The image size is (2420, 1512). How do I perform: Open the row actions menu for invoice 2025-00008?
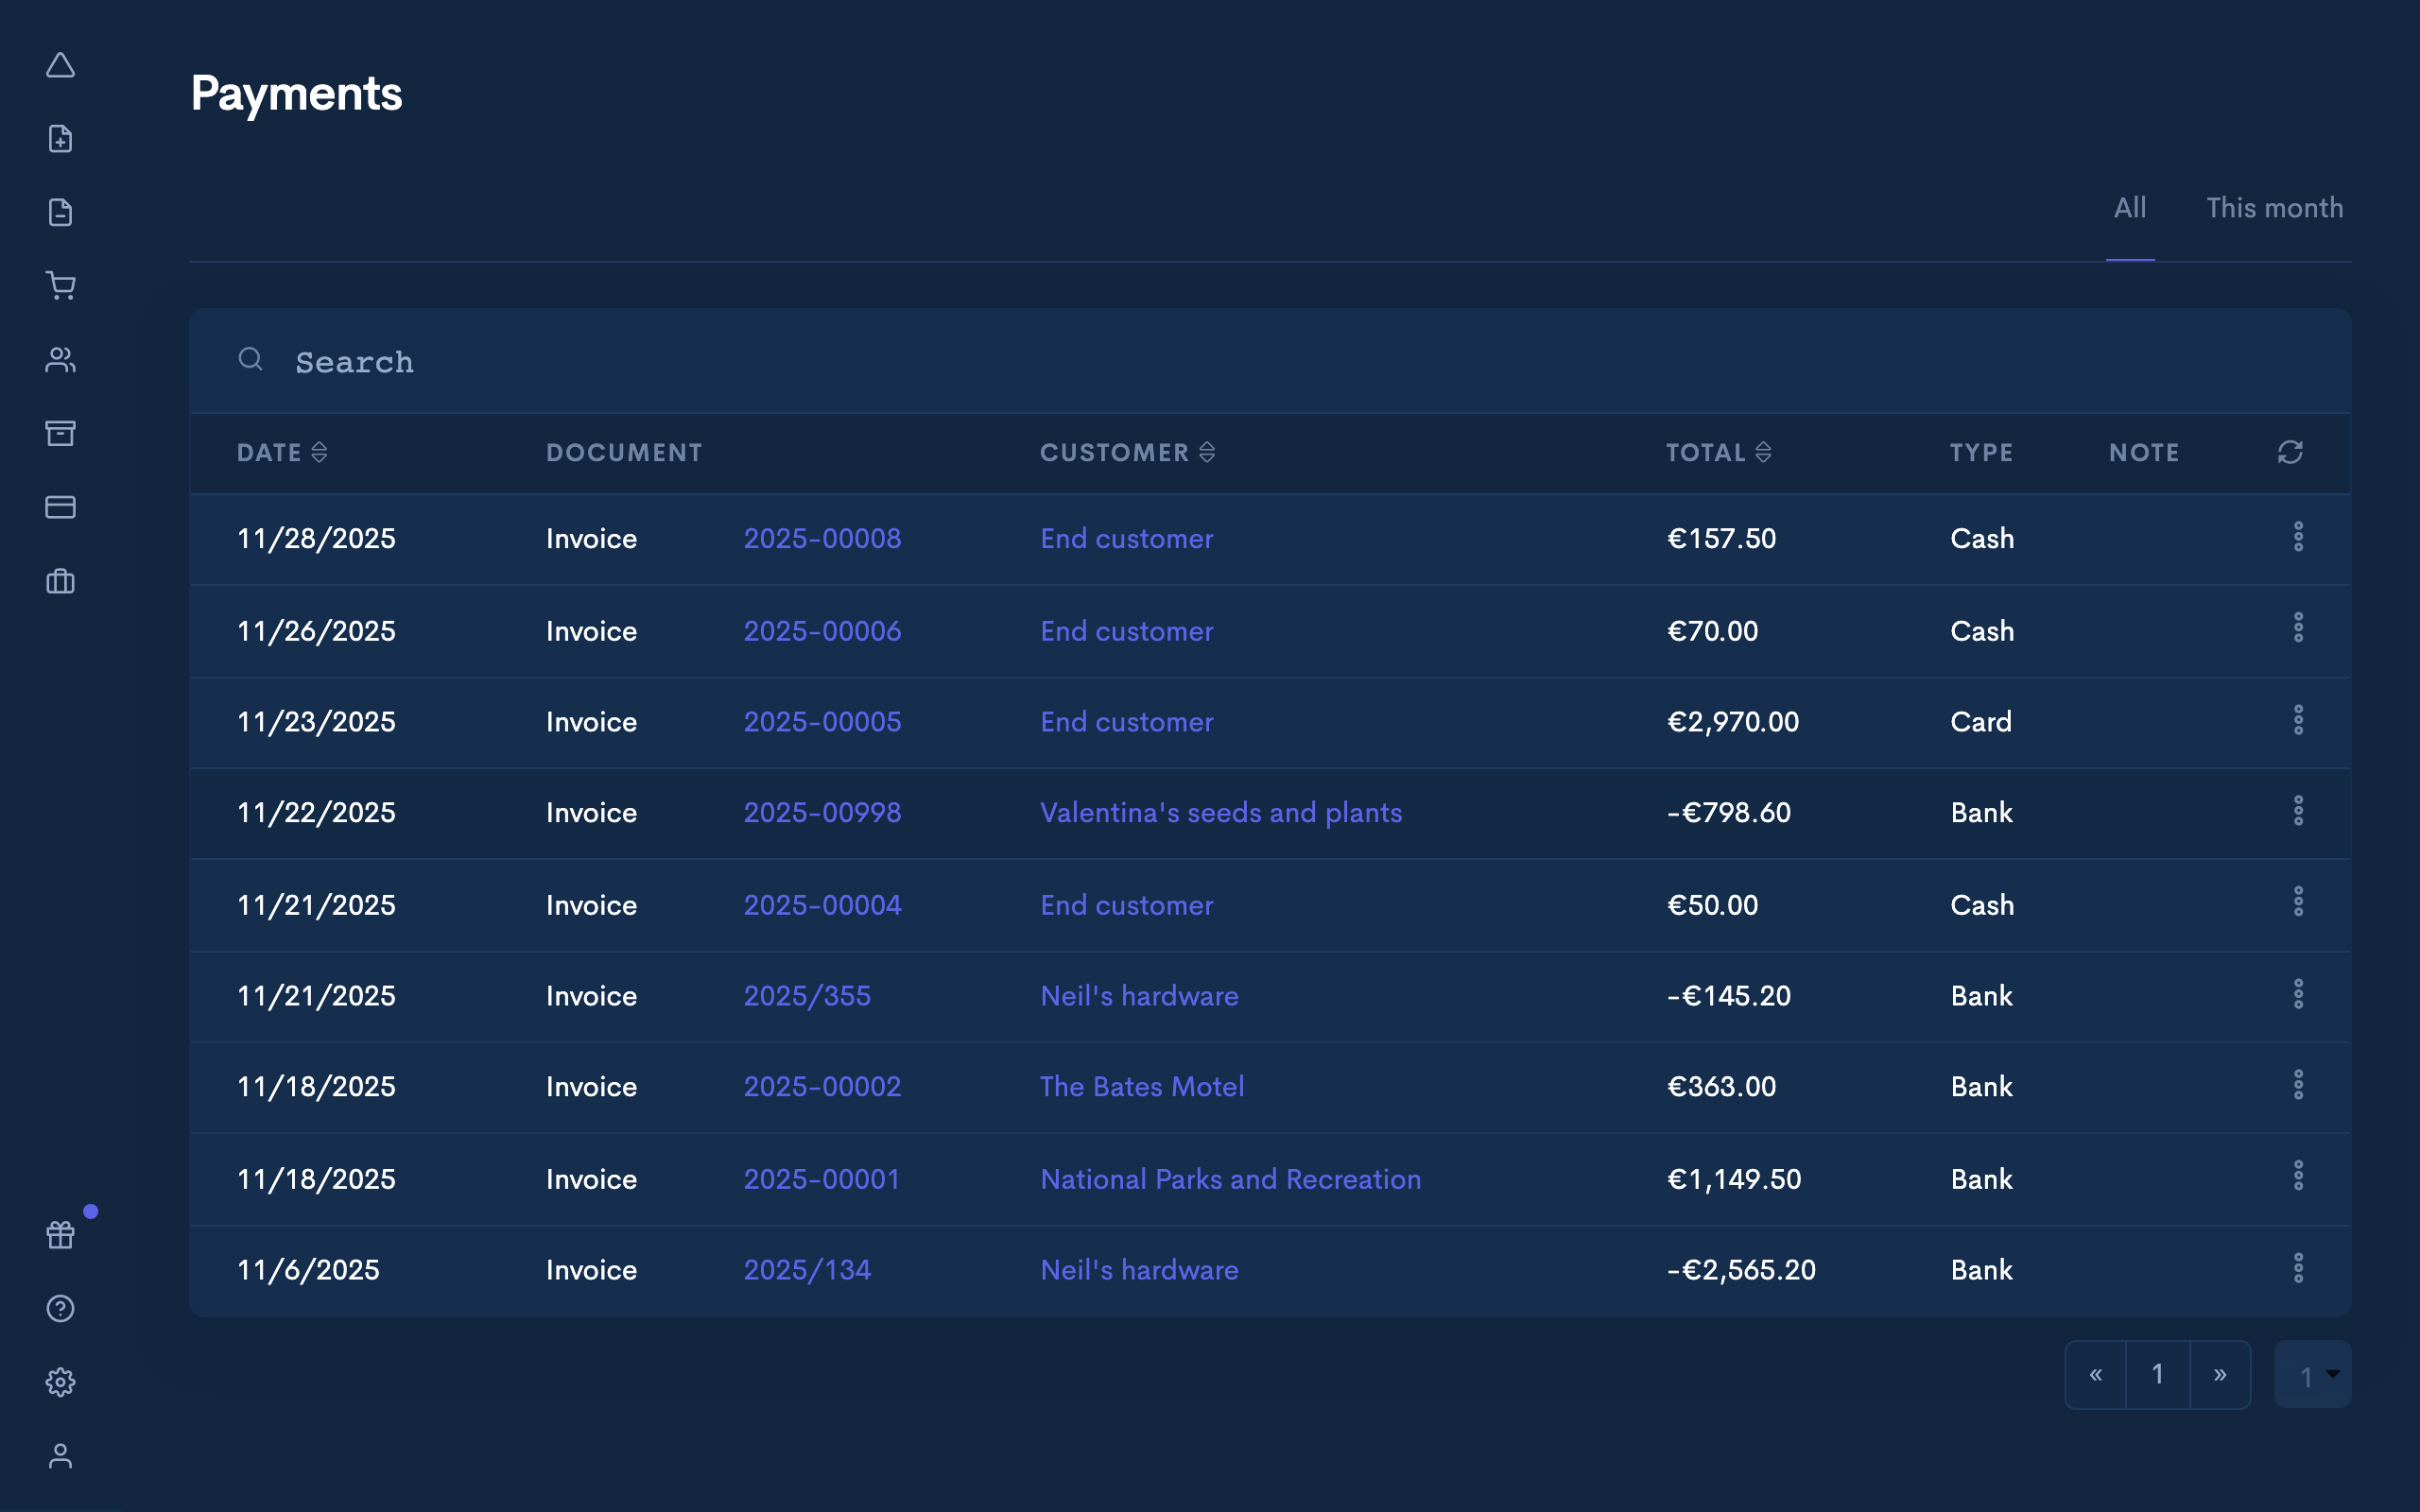(2299, 537)
